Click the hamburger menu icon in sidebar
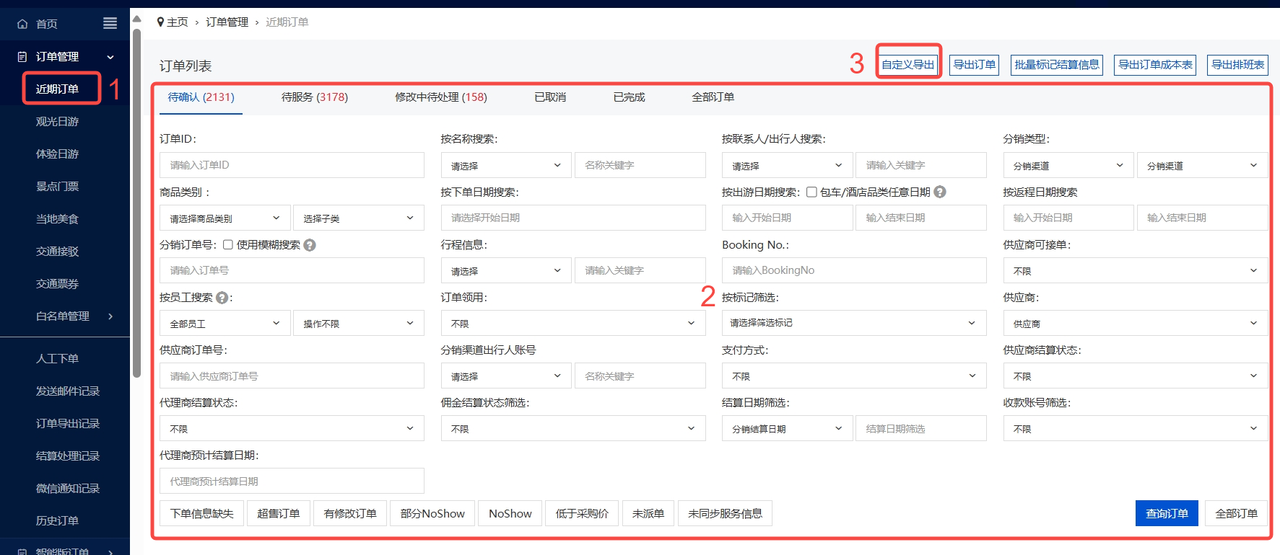 110,23
